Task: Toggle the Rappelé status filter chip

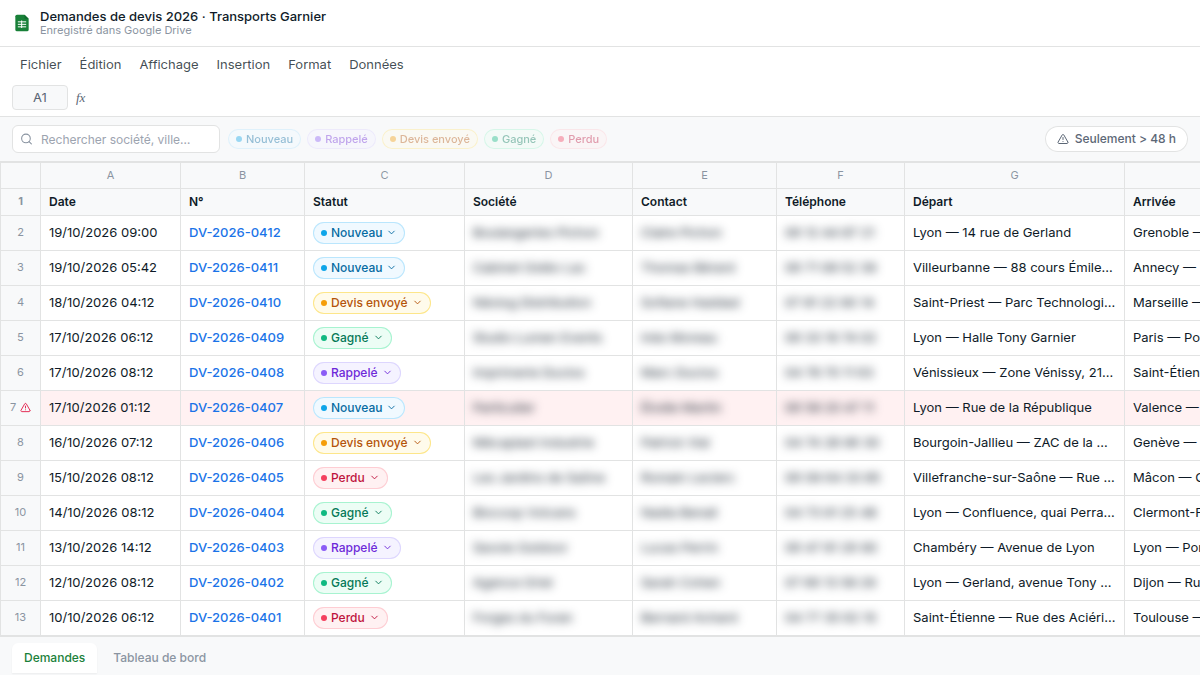Action: (x=341, y=140)
